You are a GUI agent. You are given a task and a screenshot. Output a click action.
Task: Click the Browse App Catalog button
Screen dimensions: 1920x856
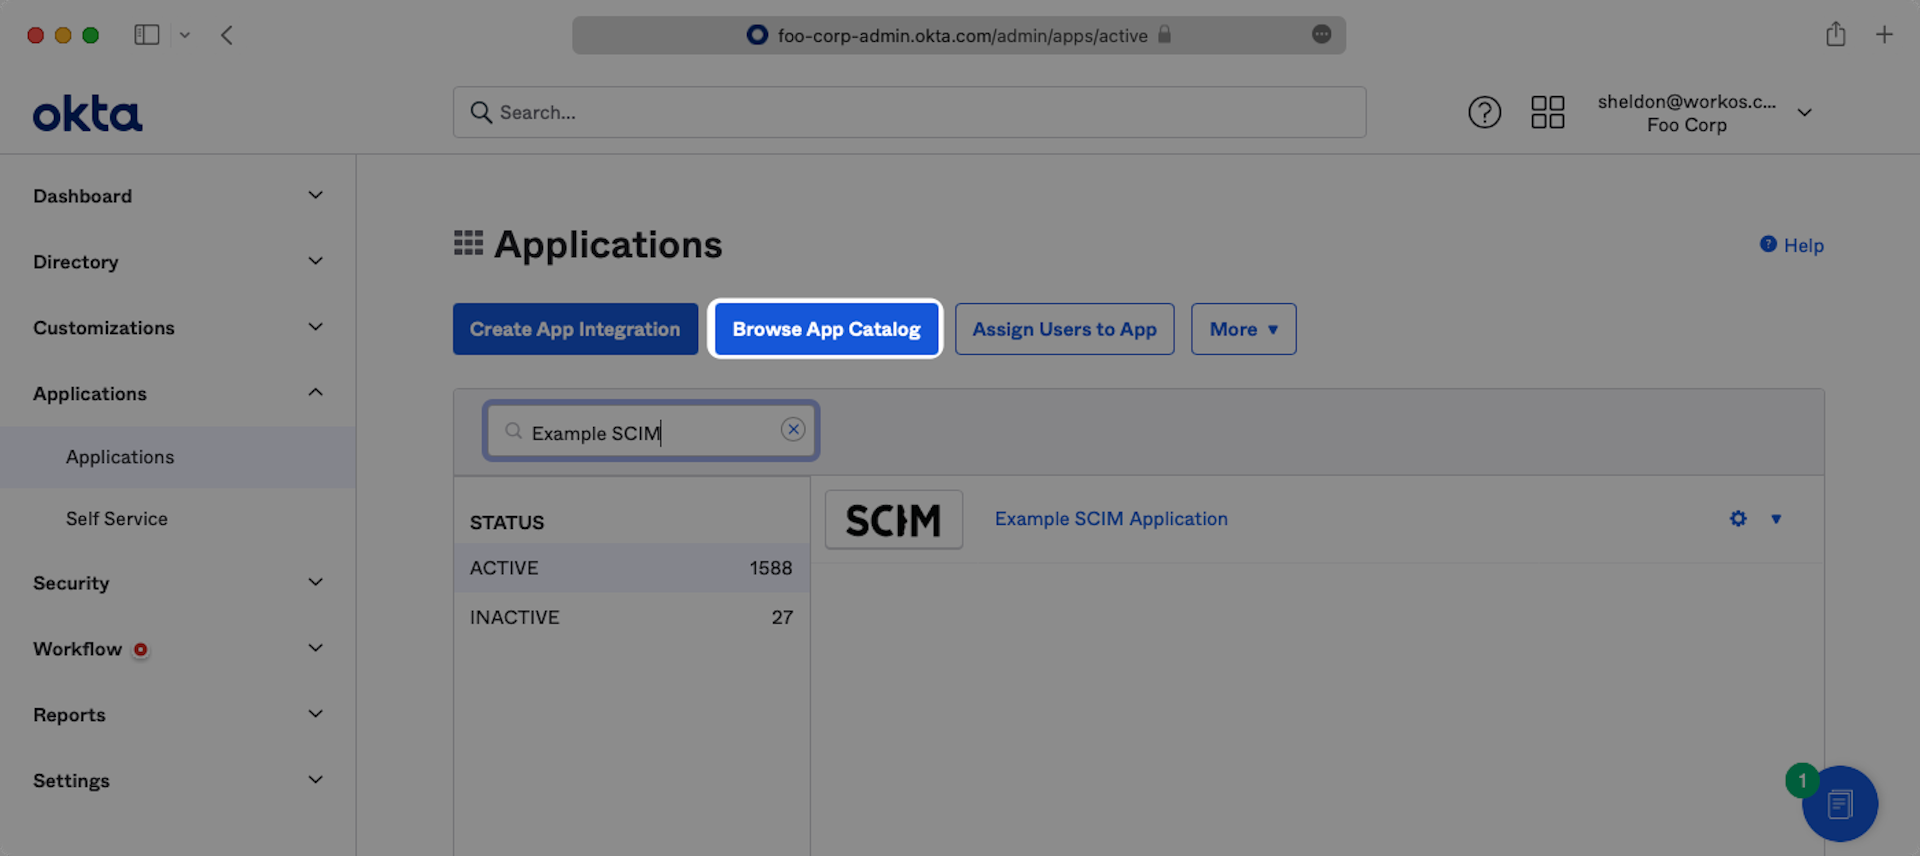pyautogui.click(x=826, y=329)
